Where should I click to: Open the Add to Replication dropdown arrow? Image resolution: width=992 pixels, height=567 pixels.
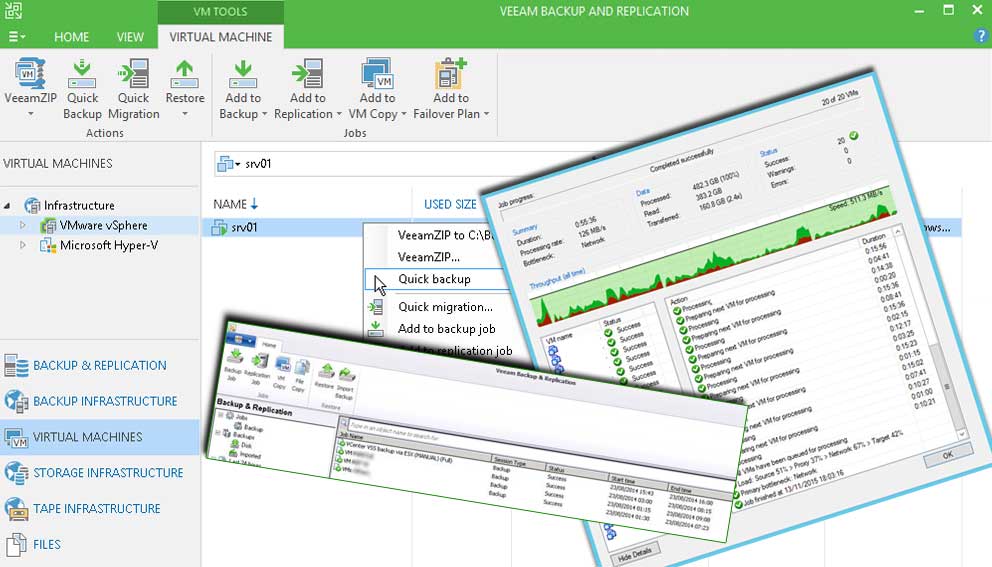(339, 115)
